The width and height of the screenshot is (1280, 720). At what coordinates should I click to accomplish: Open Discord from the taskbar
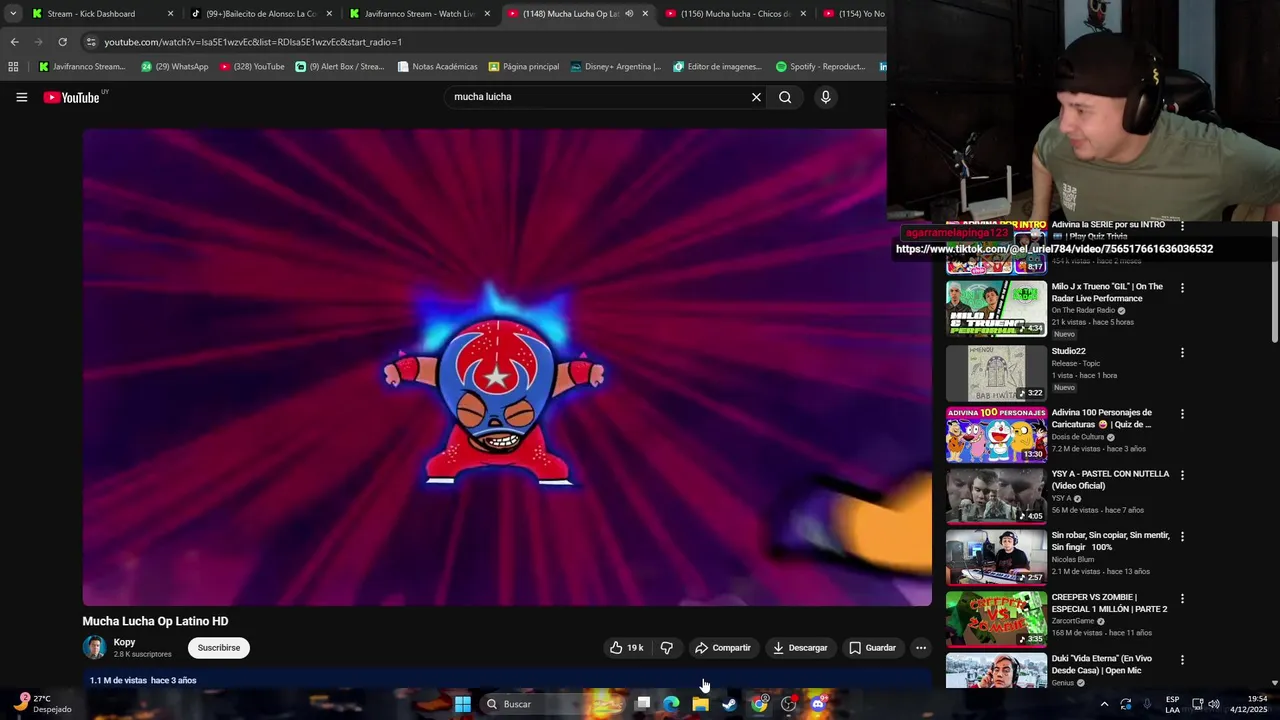(818, 704)
